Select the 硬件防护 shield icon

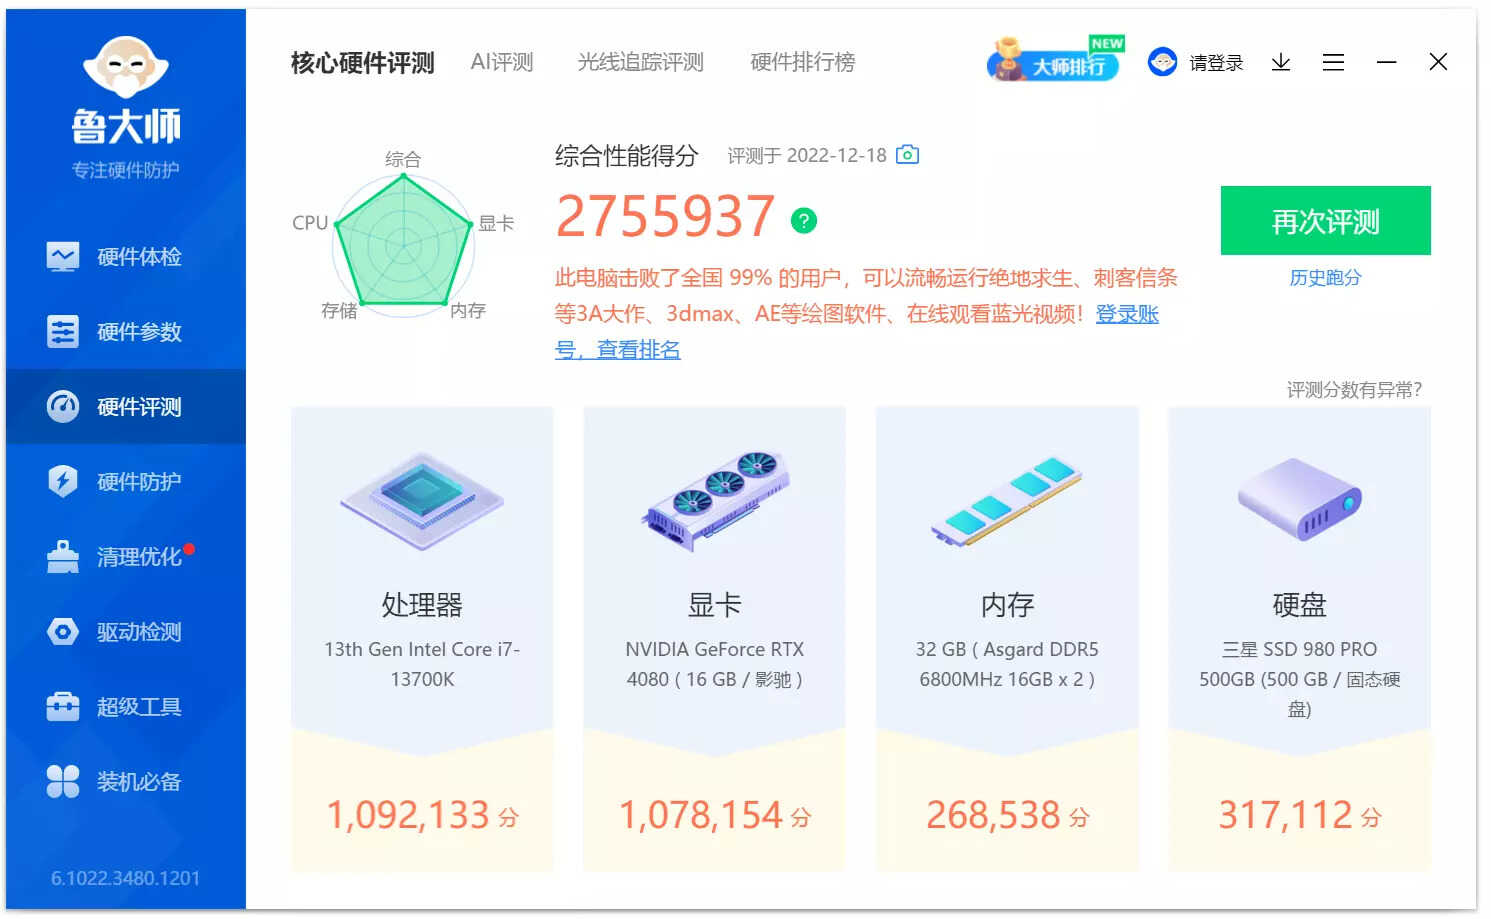pyautogui.click(x=63, y=481)
